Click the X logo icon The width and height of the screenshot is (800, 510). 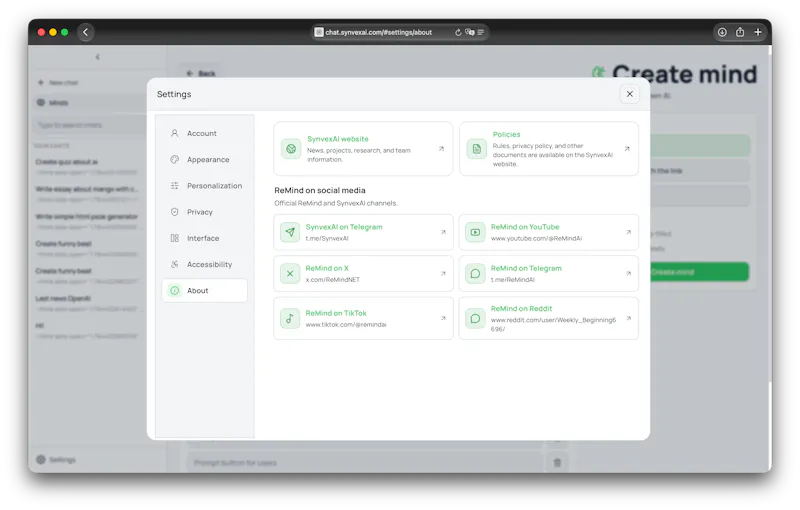[290, 273]
